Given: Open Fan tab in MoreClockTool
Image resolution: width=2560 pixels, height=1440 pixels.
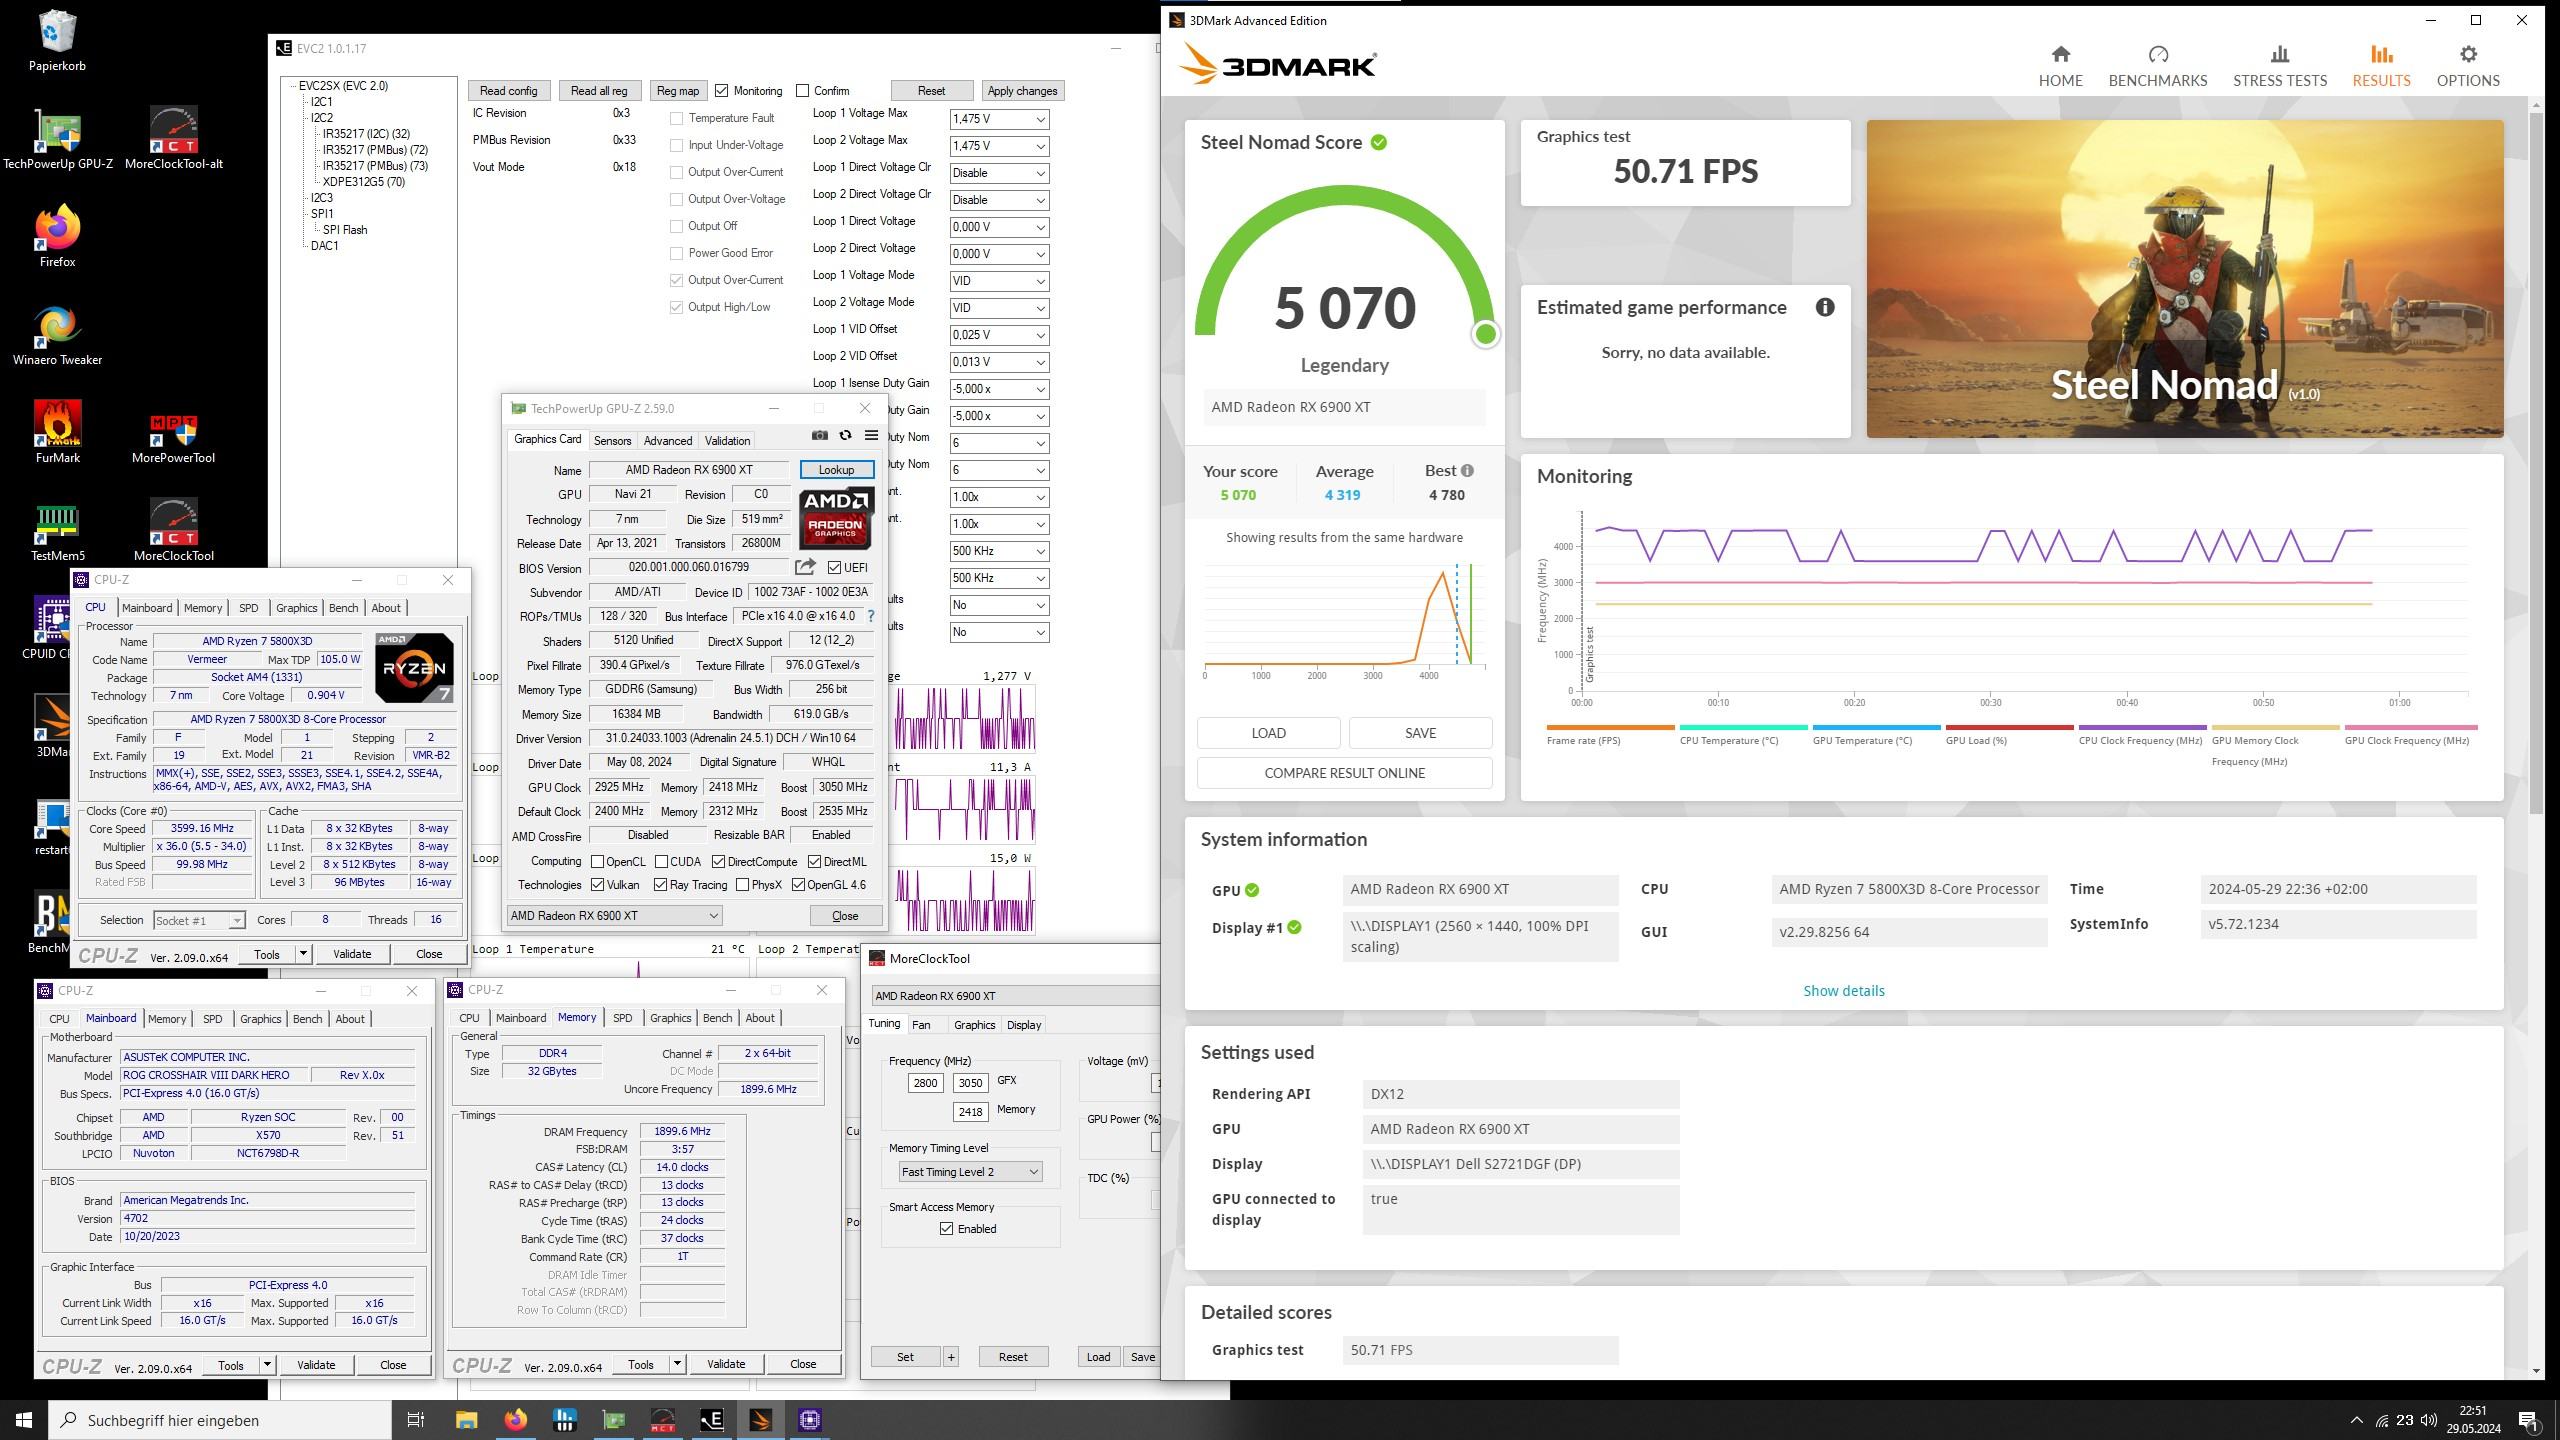Looking at the screenshot, I should (x=921, y=1025).
